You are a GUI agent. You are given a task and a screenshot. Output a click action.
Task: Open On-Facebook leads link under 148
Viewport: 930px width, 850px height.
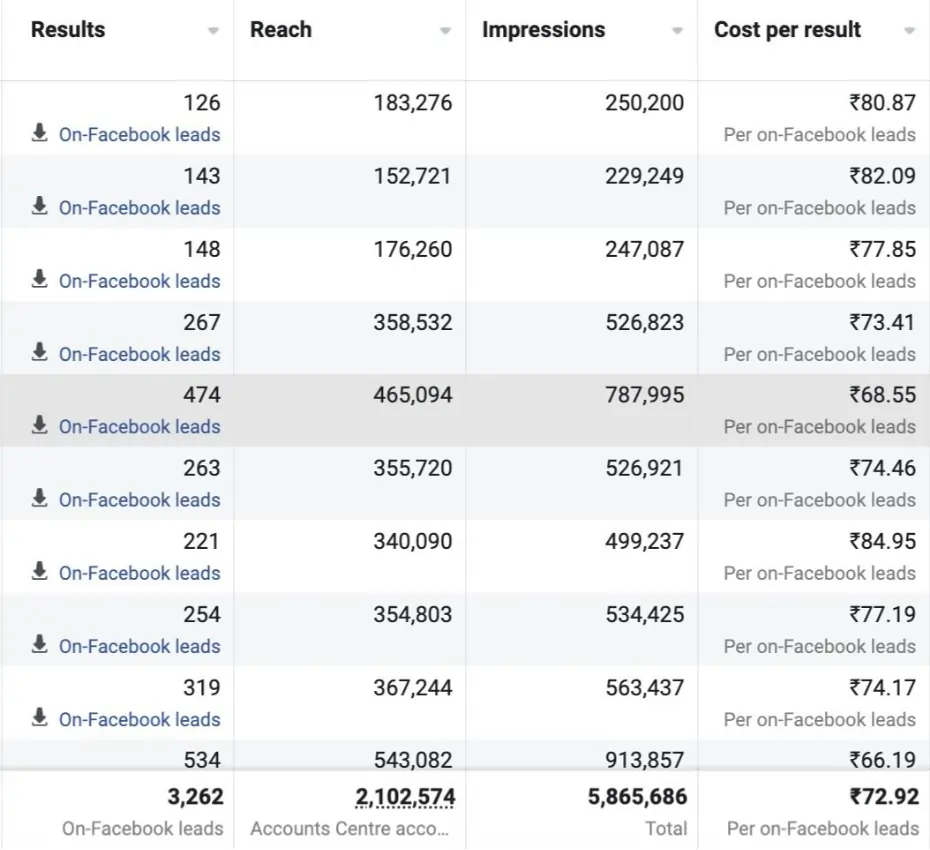pyautogui.click(x=139, y=281)
